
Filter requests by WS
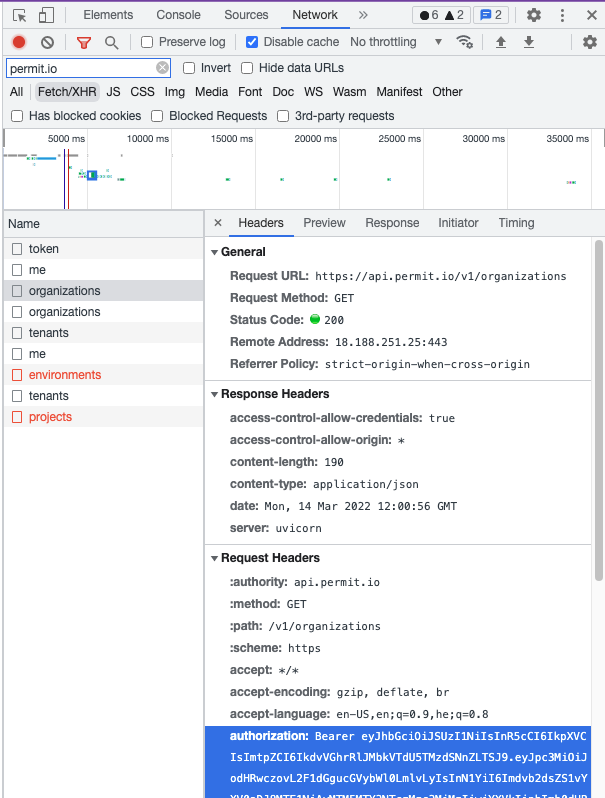pyautogui.click(x=313, y=92)
